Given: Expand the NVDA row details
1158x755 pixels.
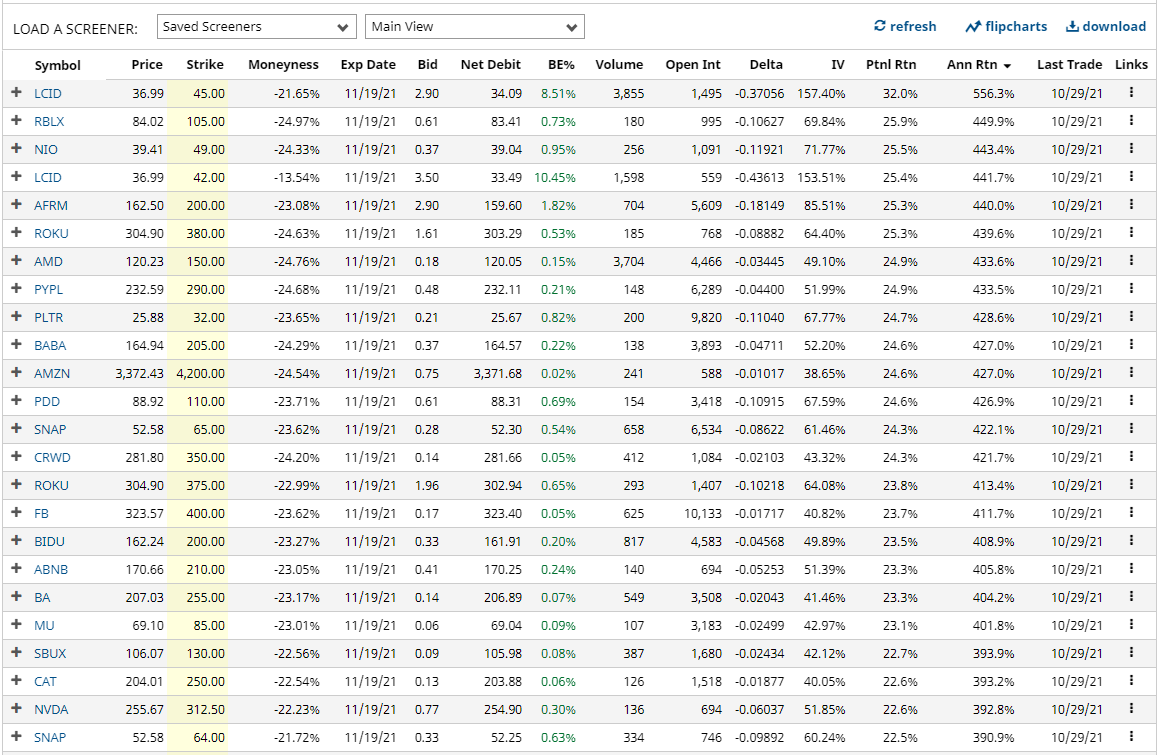Looking at the screenshot, I should 16,709.
